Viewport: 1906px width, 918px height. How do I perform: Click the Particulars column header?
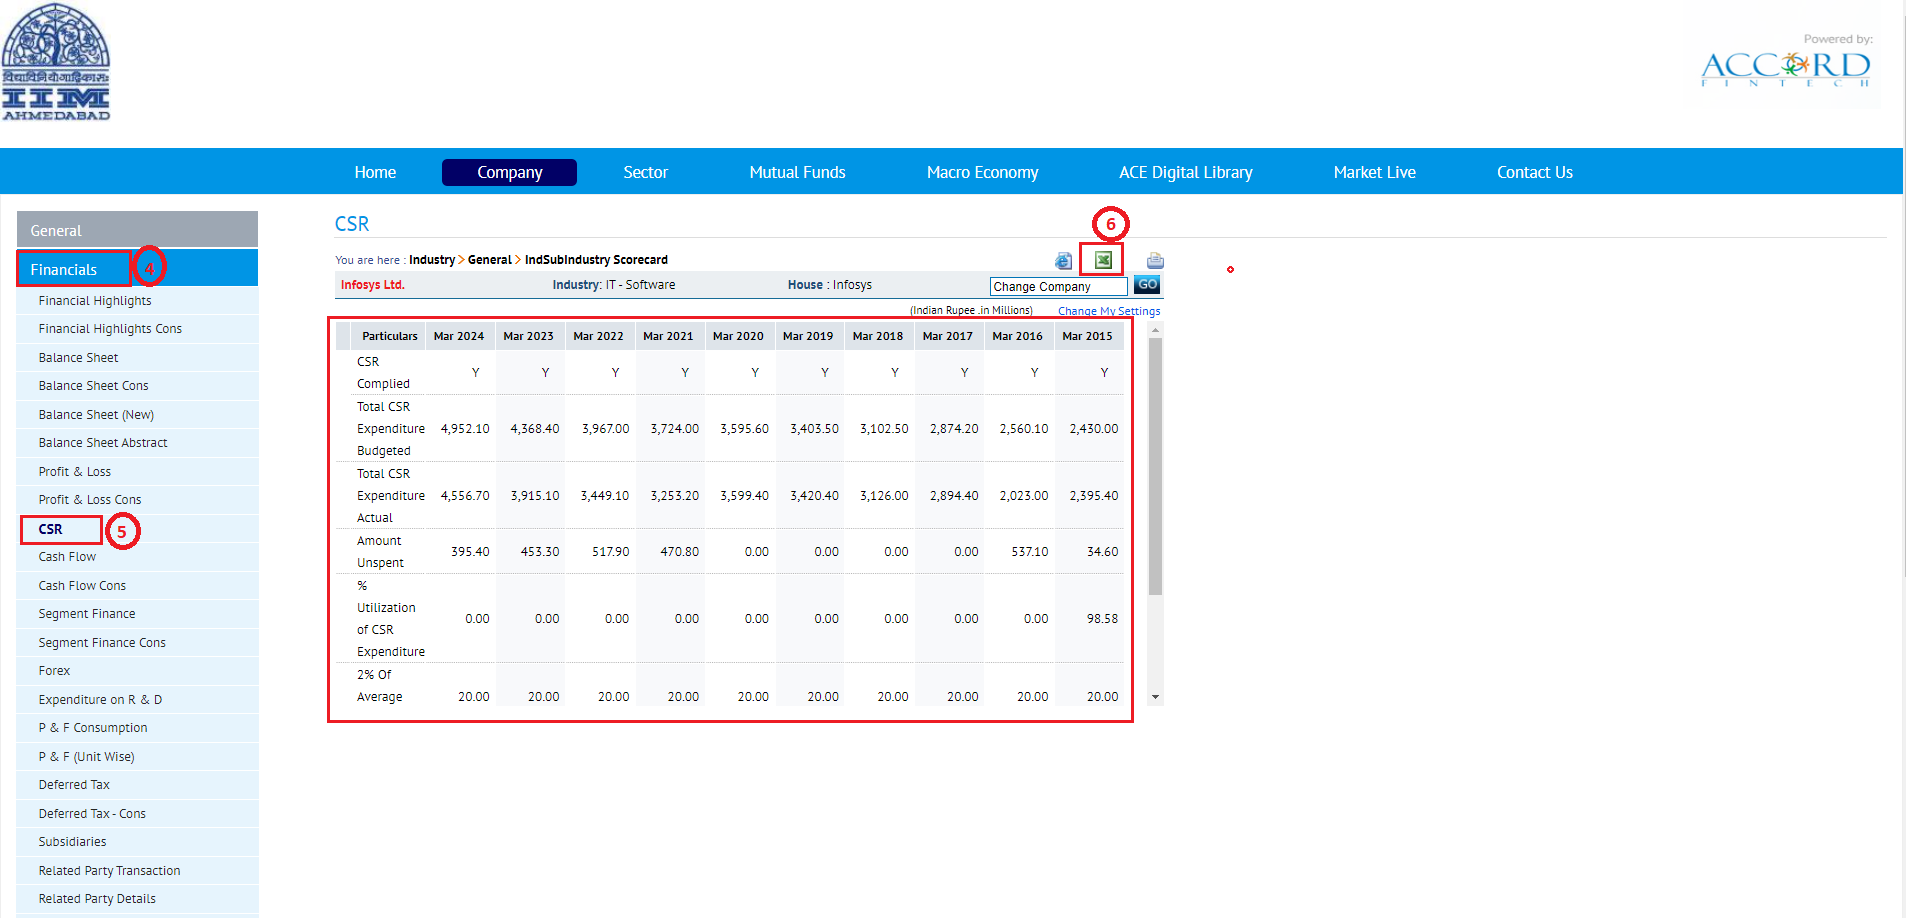[x=390, y=336]
